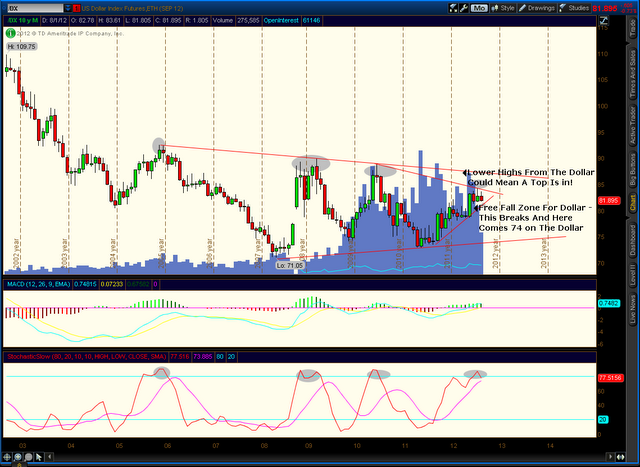Screen dimensions: 640x467
Task: Click the red 81.895 price axis marker
Action: pos(609,200)
